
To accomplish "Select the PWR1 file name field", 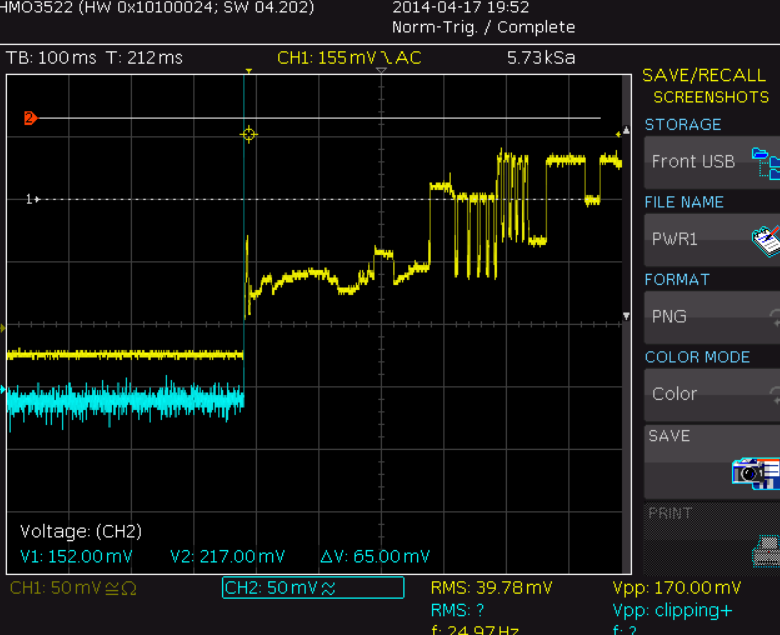I will (x=712, y=240).
